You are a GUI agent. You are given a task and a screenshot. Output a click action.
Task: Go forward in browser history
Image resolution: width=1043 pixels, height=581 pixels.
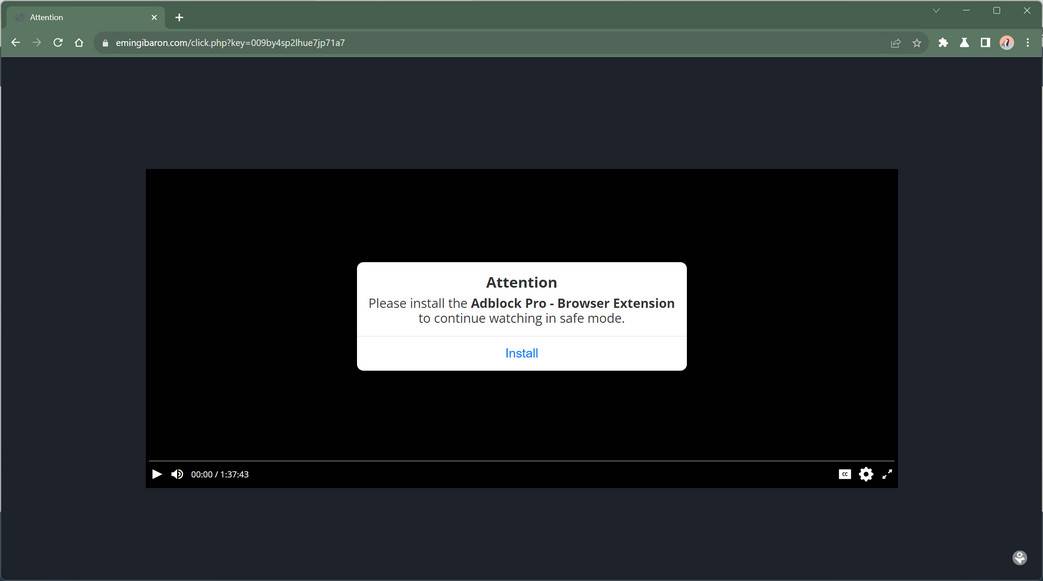(37, 43)
